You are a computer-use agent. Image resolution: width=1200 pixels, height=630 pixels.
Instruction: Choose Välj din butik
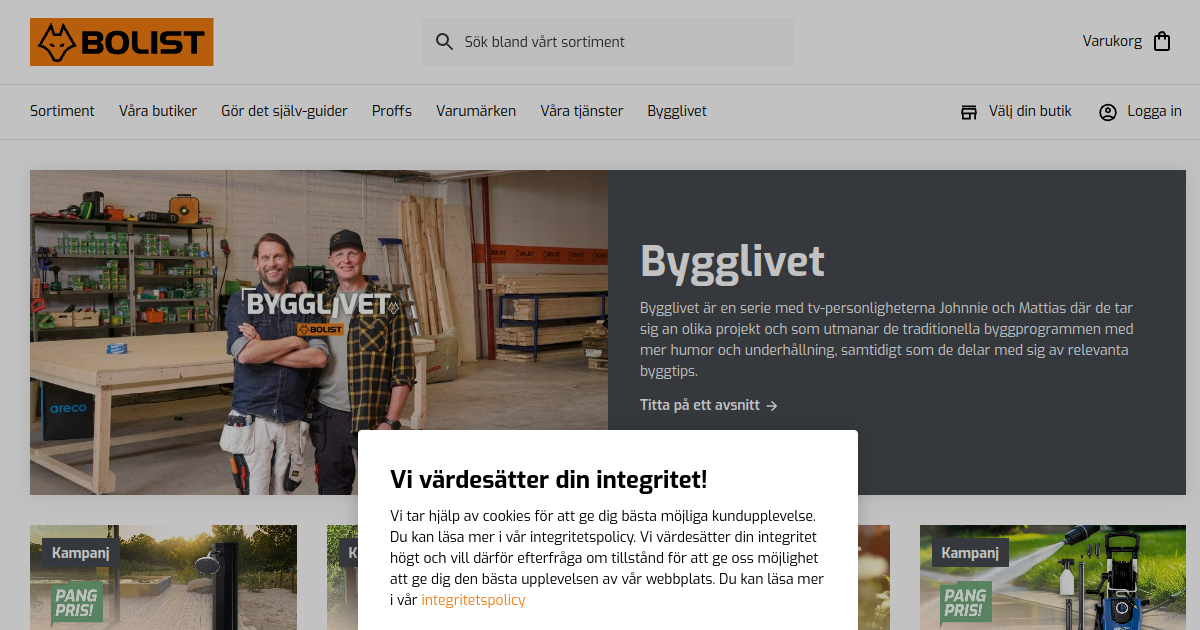tap(1030, 111)
